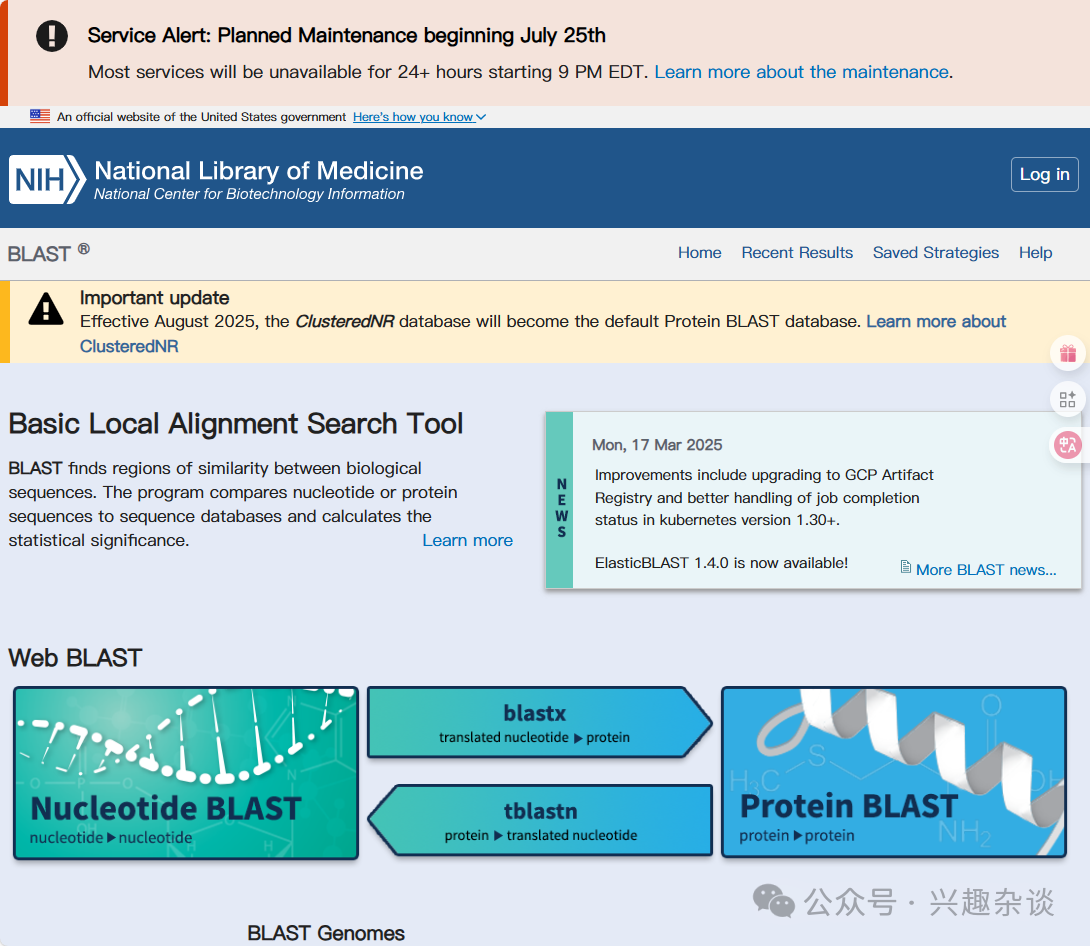Open the "Learn more about ClusteredNR" link
This screenshot has height=946, width=1090.
pos(935,322)
